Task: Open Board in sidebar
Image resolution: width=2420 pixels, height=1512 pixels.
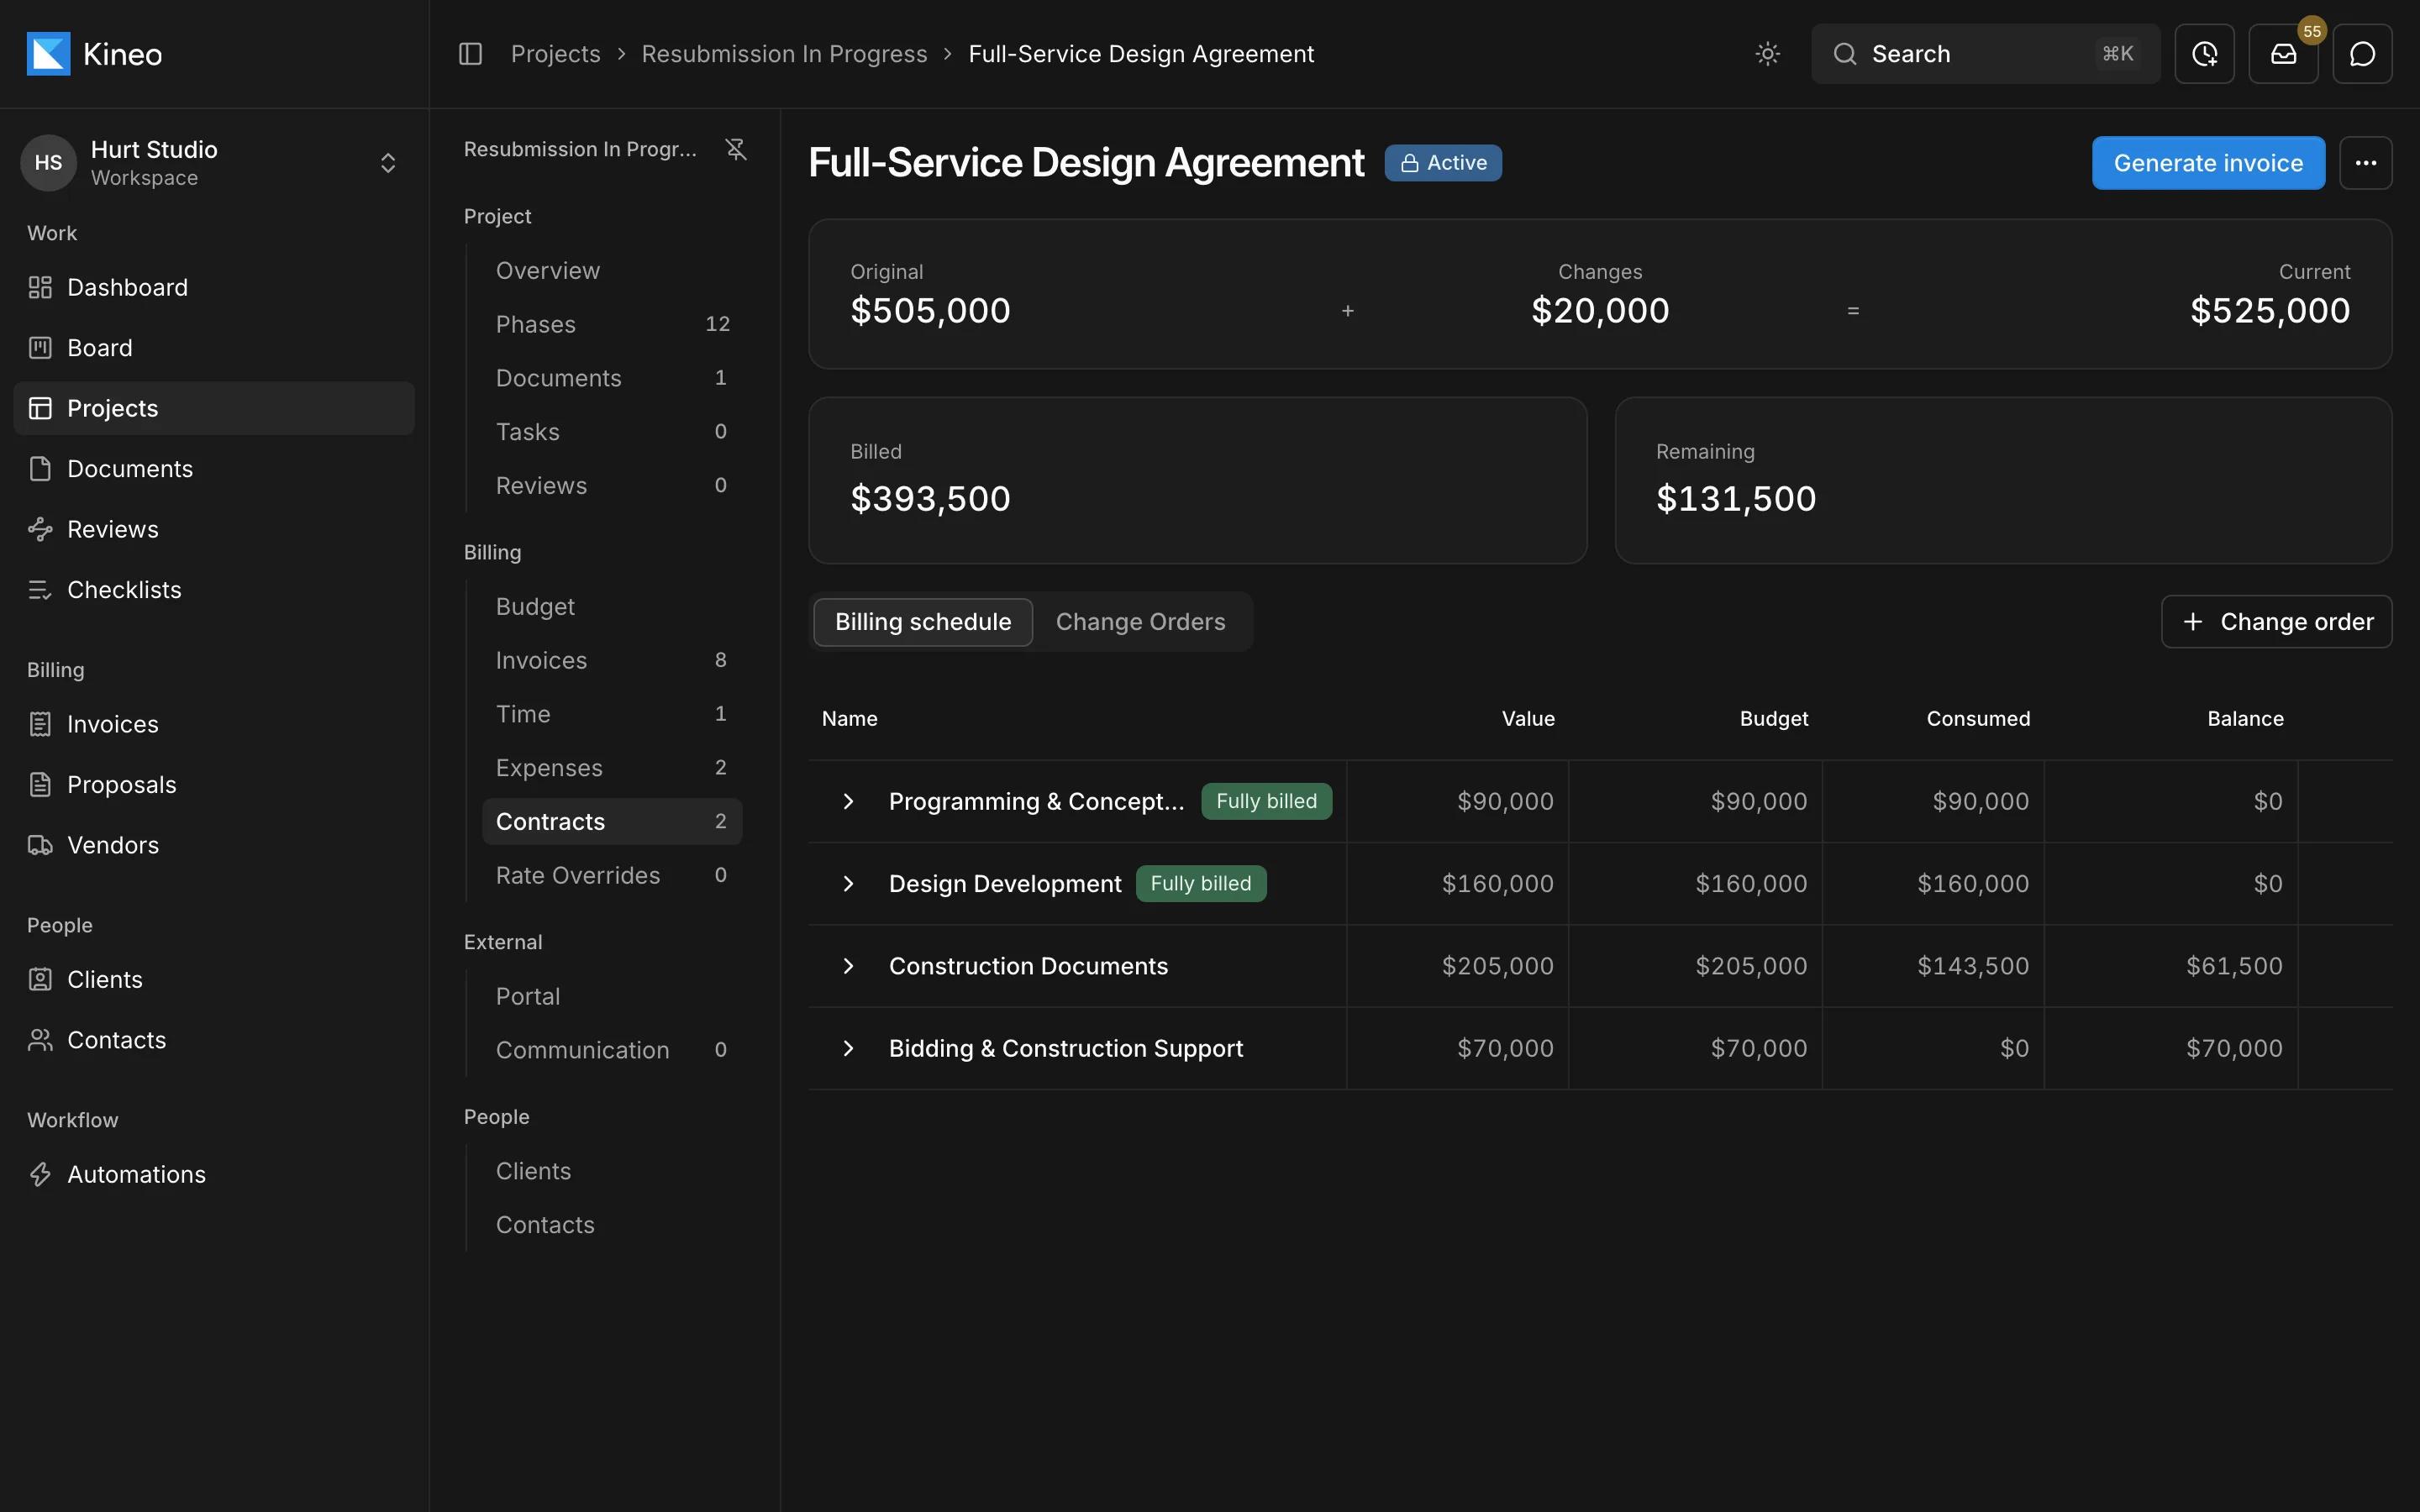Action: pos(214,348)
